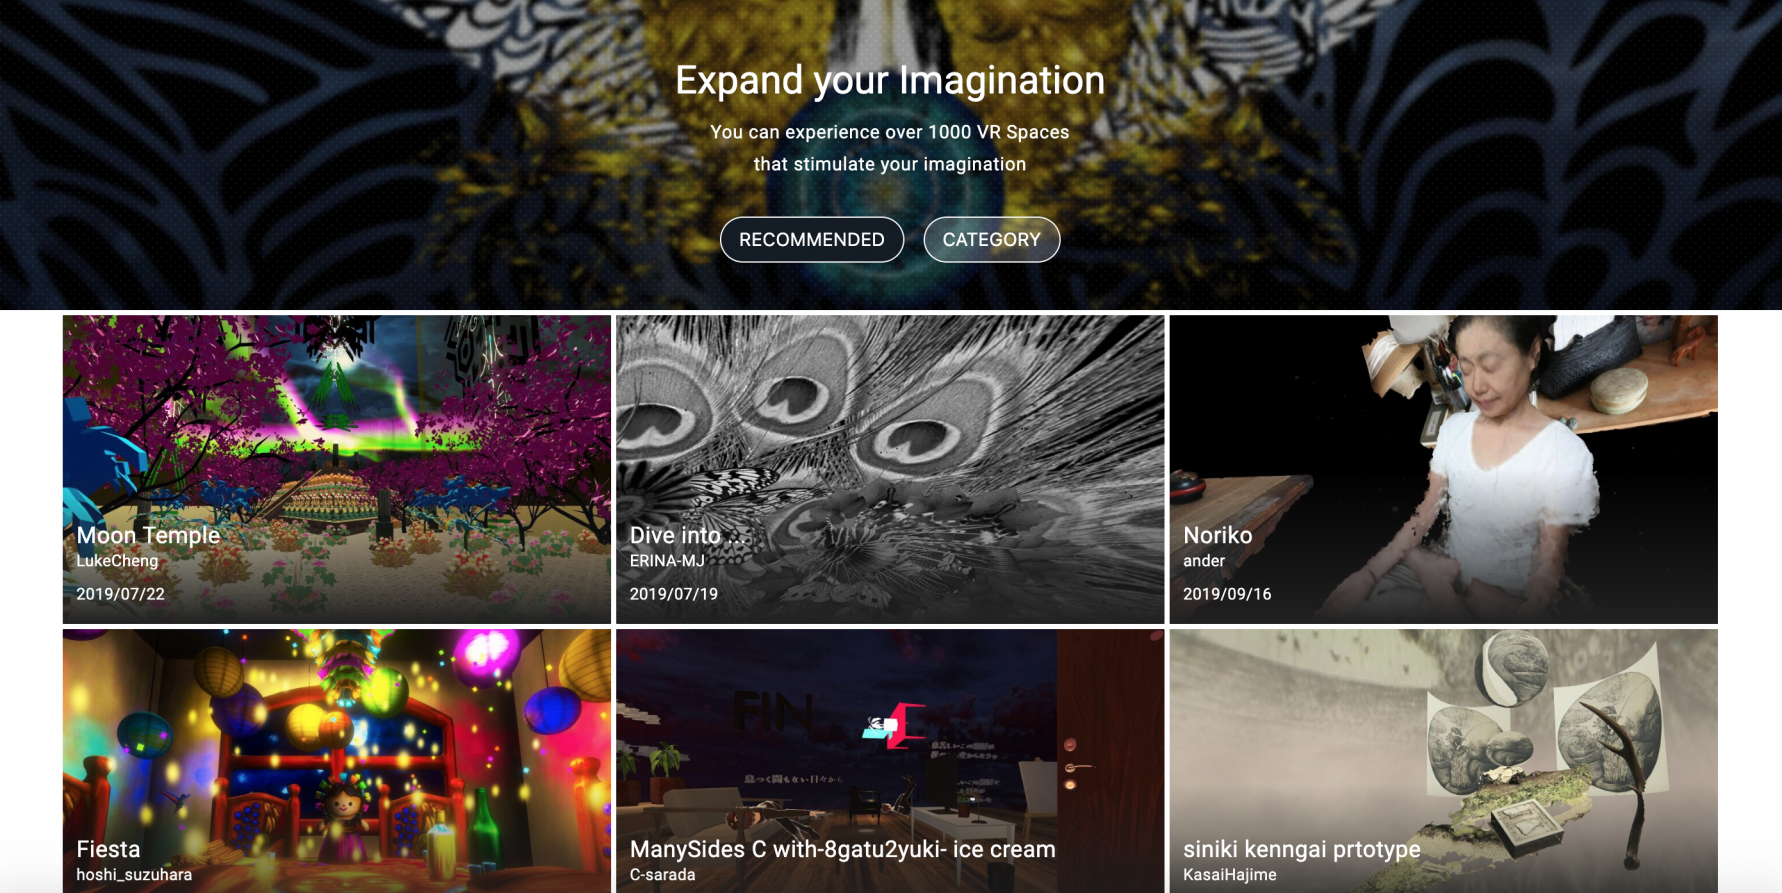Click the Moon Temple title text
This screenshot has height=893, width=1782.
[148, 535]
